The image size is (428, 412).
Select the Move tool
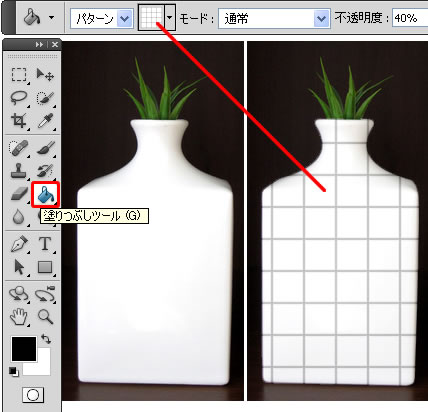coord(45,75)
